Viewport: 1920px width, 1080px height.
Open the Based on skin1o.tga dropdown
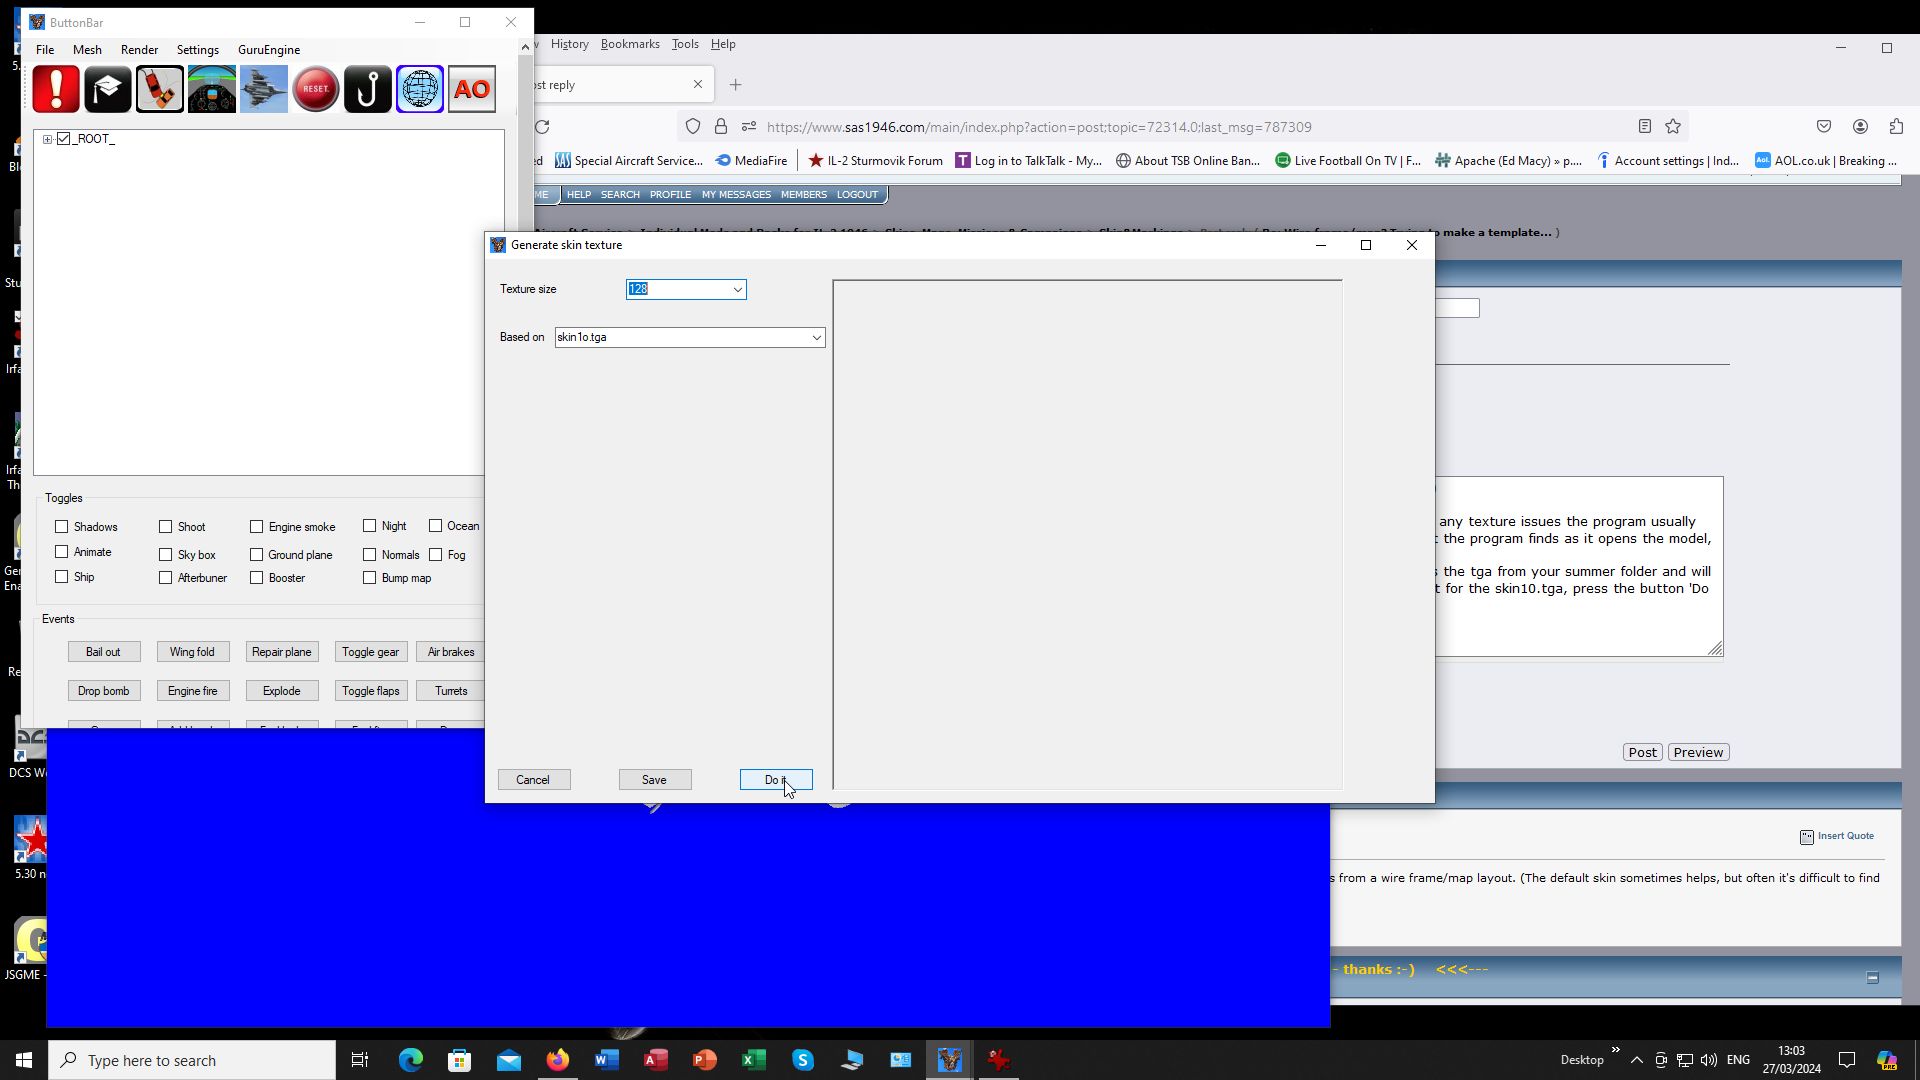tap(816, 338)
